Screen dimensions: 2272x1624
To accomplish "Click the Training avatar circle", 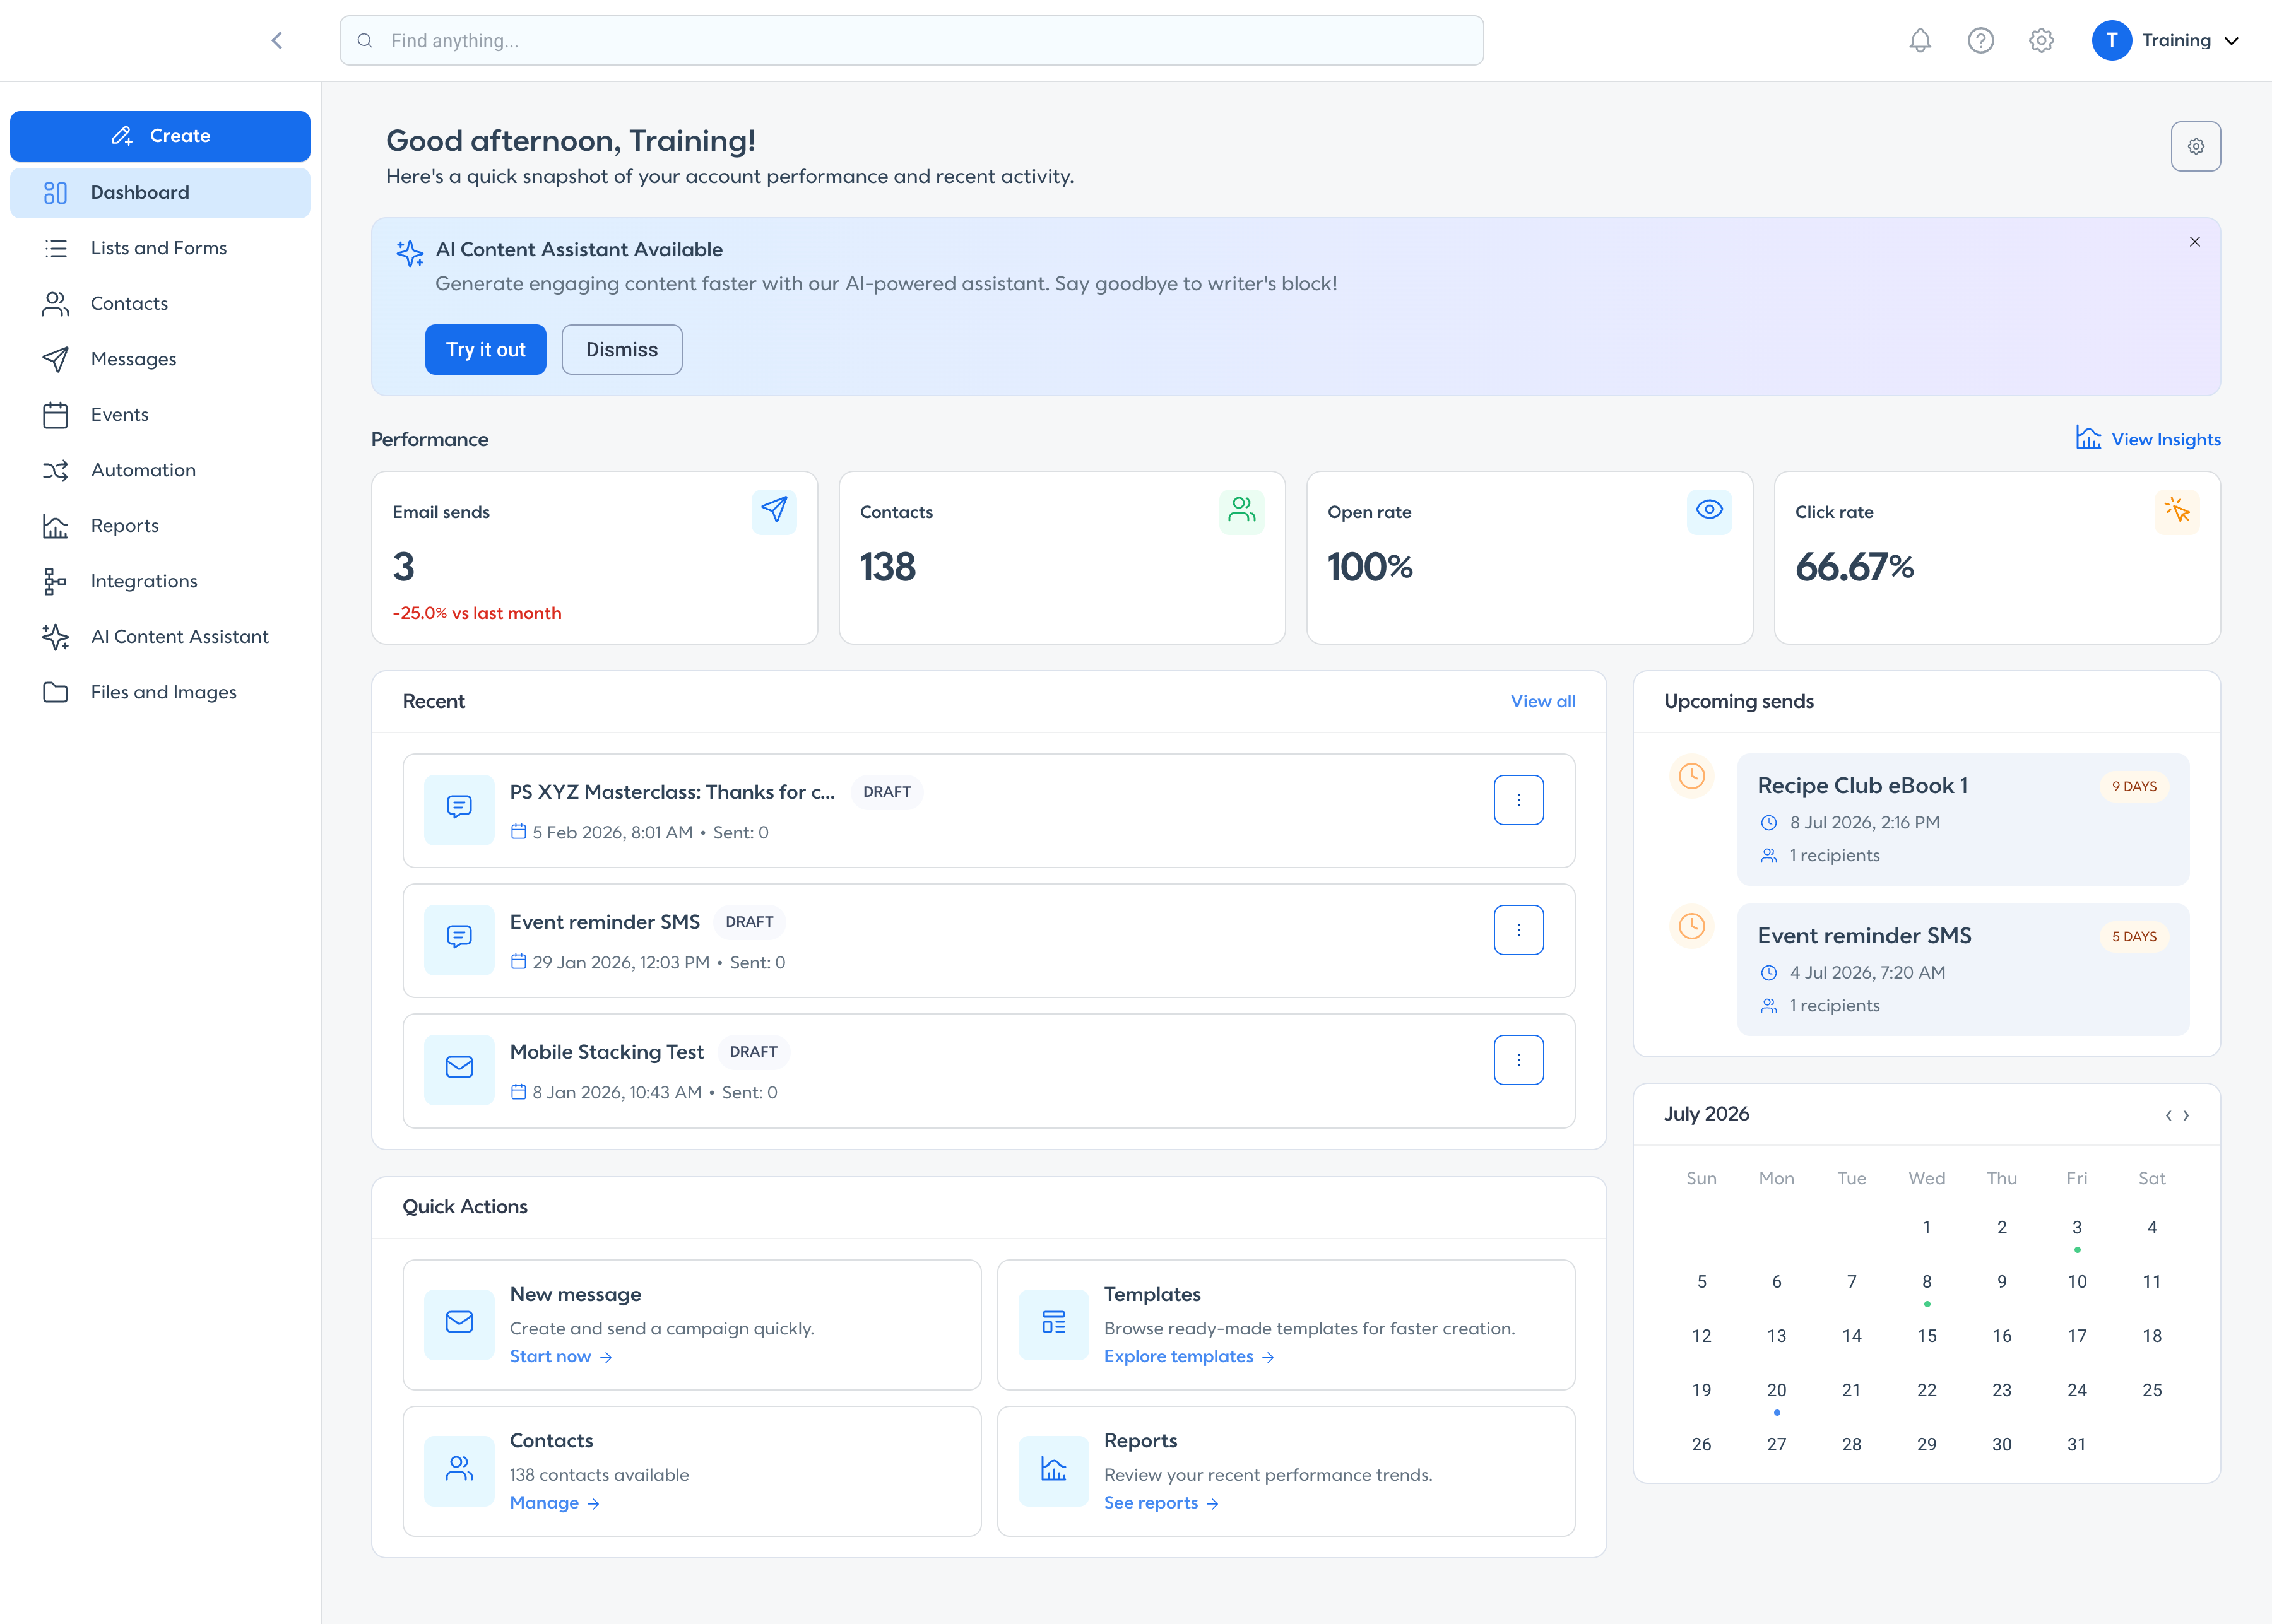I will coord(2111,40).
